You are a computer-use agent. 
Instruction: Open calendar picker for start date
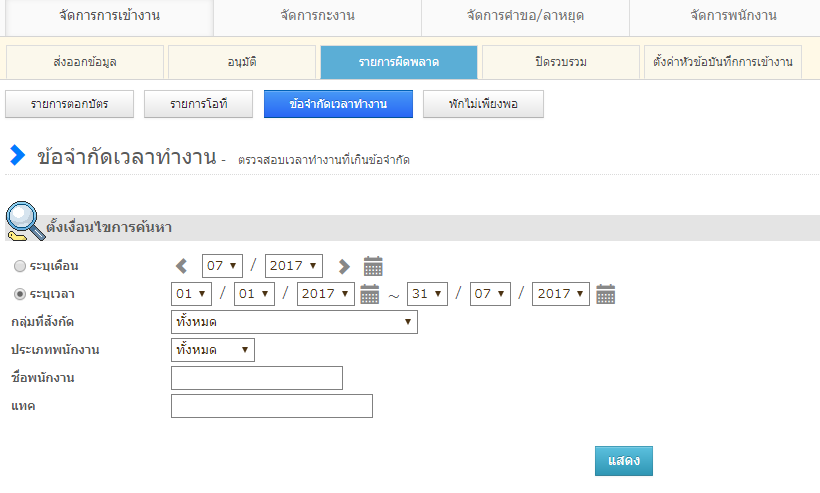coord(369,294)
